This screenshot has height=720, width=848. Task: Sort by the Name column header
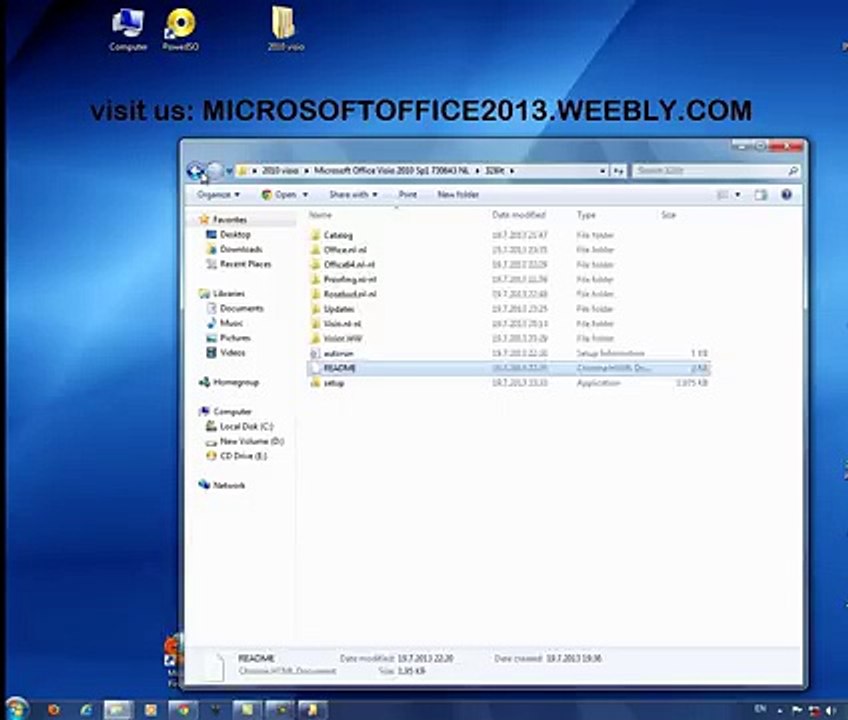[x=320, y=215]
